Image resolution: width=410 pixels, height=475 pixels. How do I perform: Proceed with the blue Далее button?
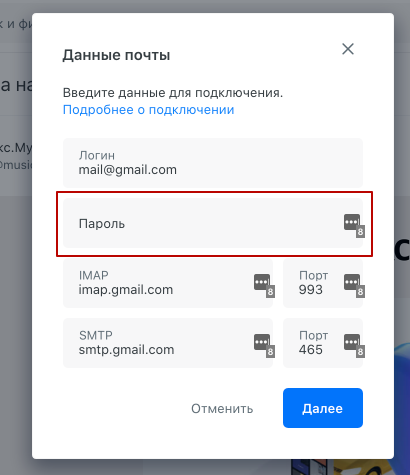click(323, 408)
